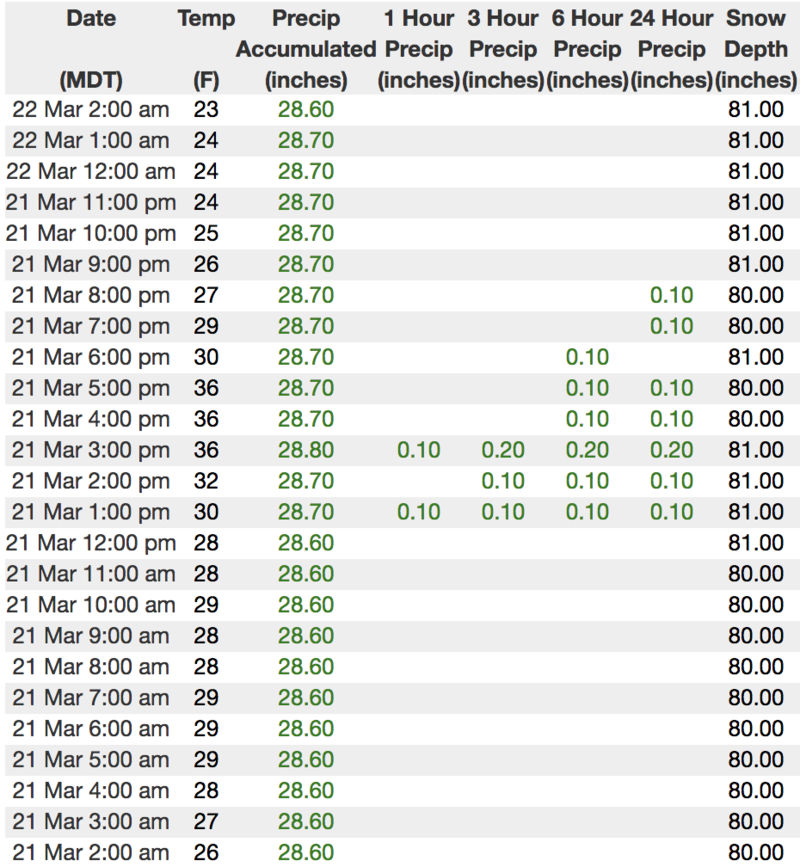
Task: Click the 24 Hour Precip column header
Action: coord(671,48)
